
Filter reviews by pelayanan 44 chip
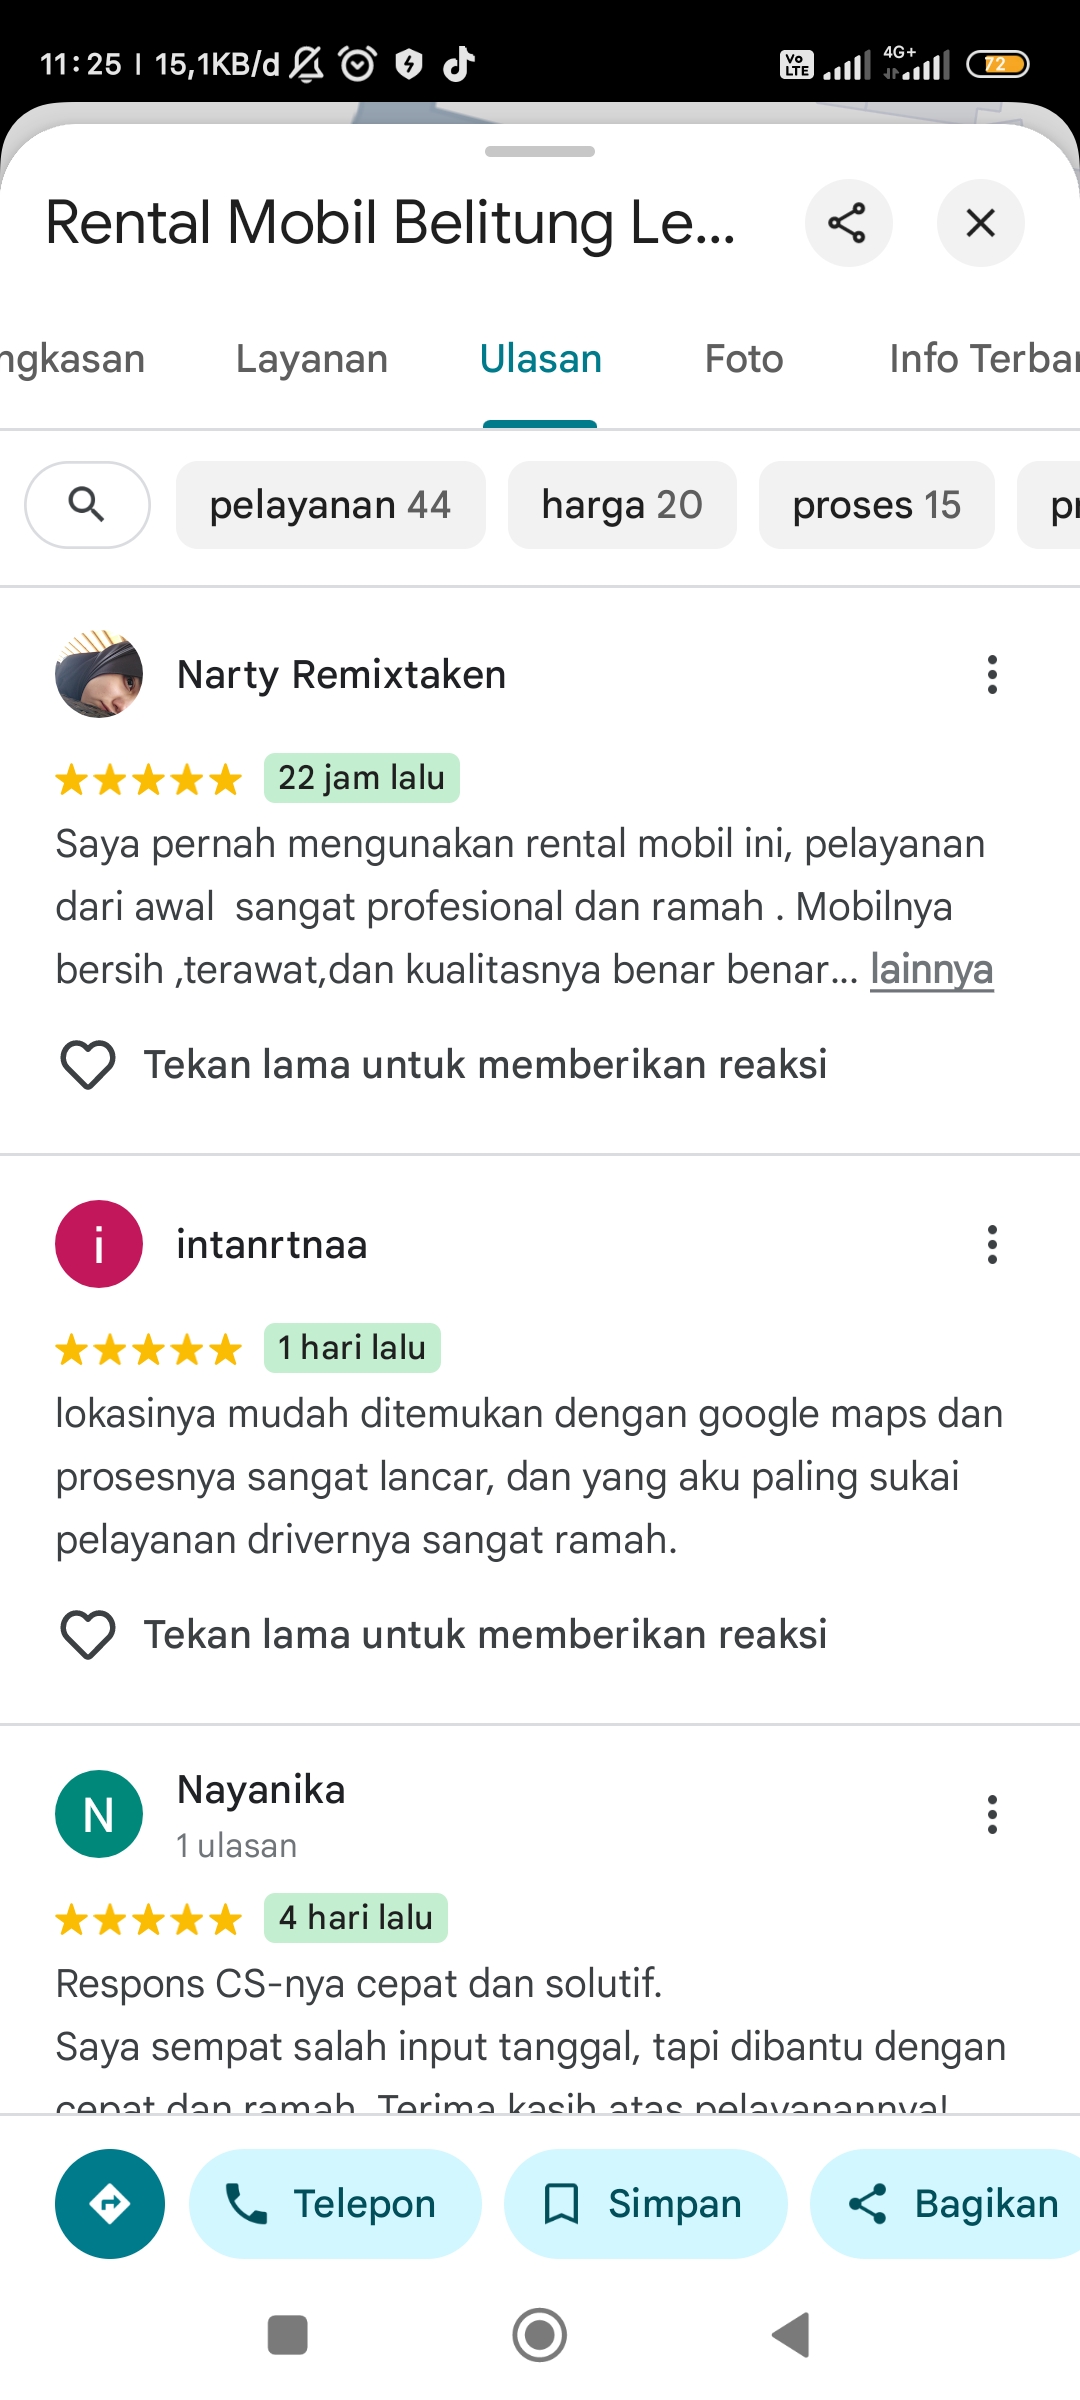point(331,505)
